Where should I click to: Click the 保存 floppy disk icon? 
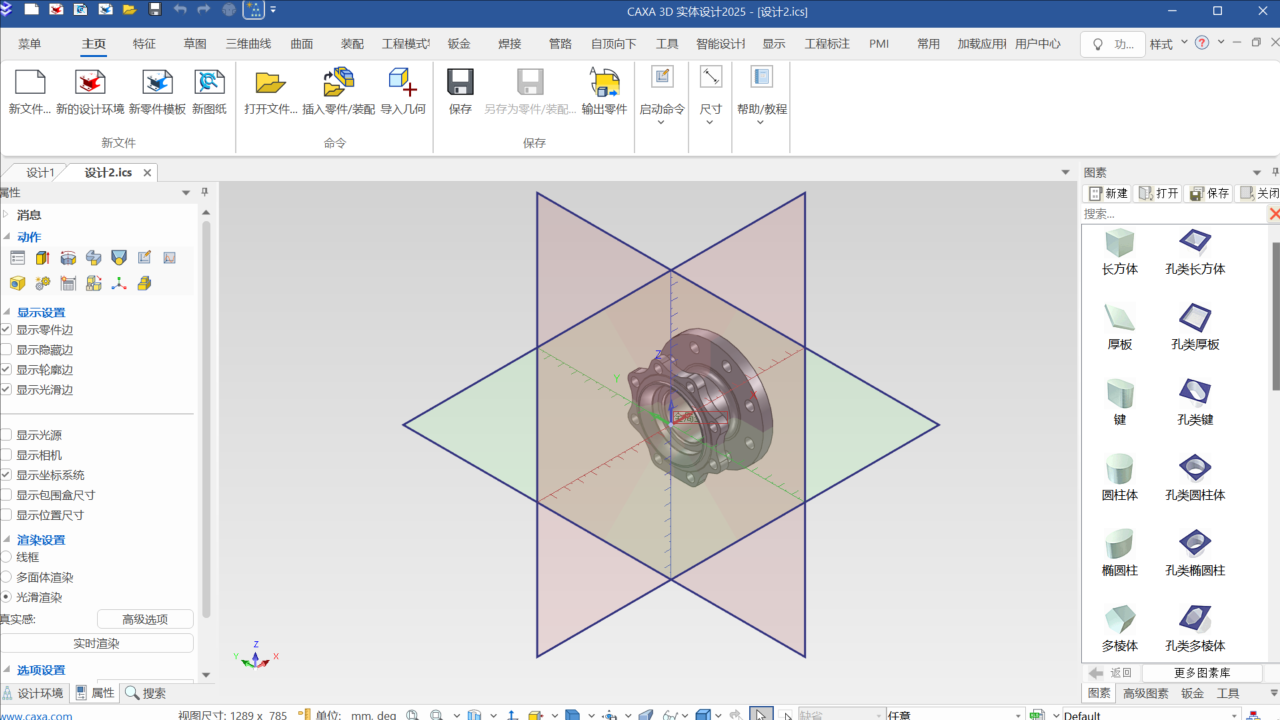460,82
